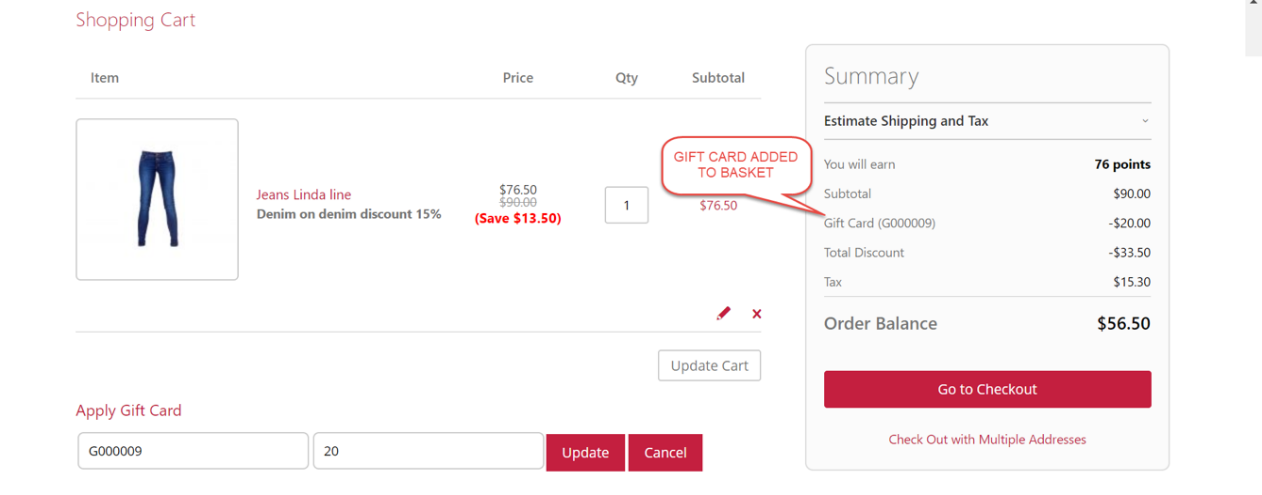Focus the gift card code field G000009
The image size is (1262, 495).
(x=193, y=451)
